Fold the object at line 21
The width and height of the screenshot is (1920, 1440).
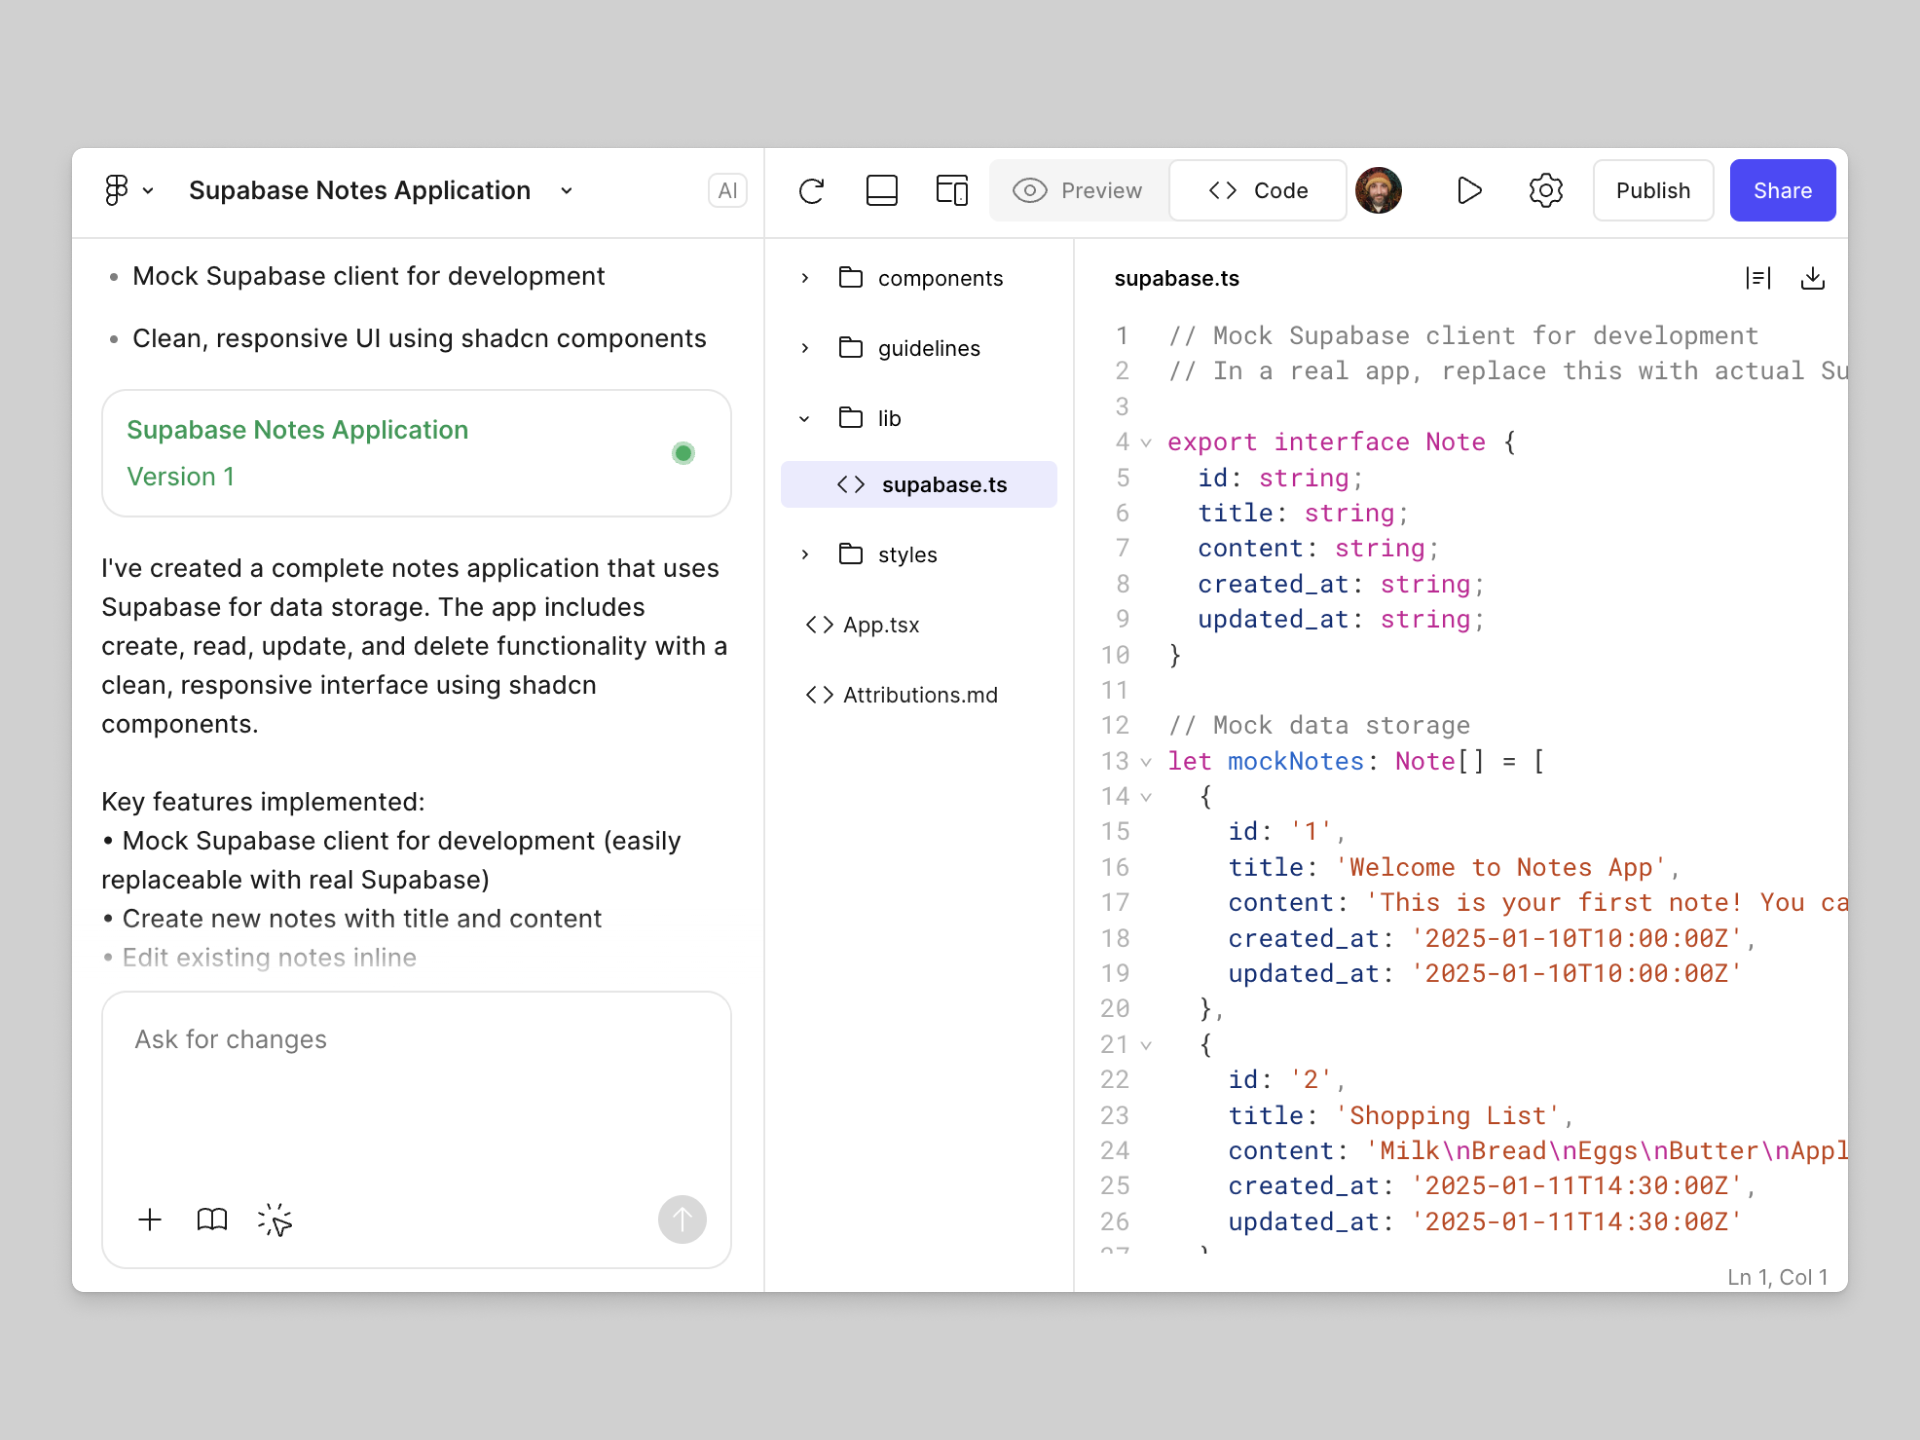pos(1146,1045)
